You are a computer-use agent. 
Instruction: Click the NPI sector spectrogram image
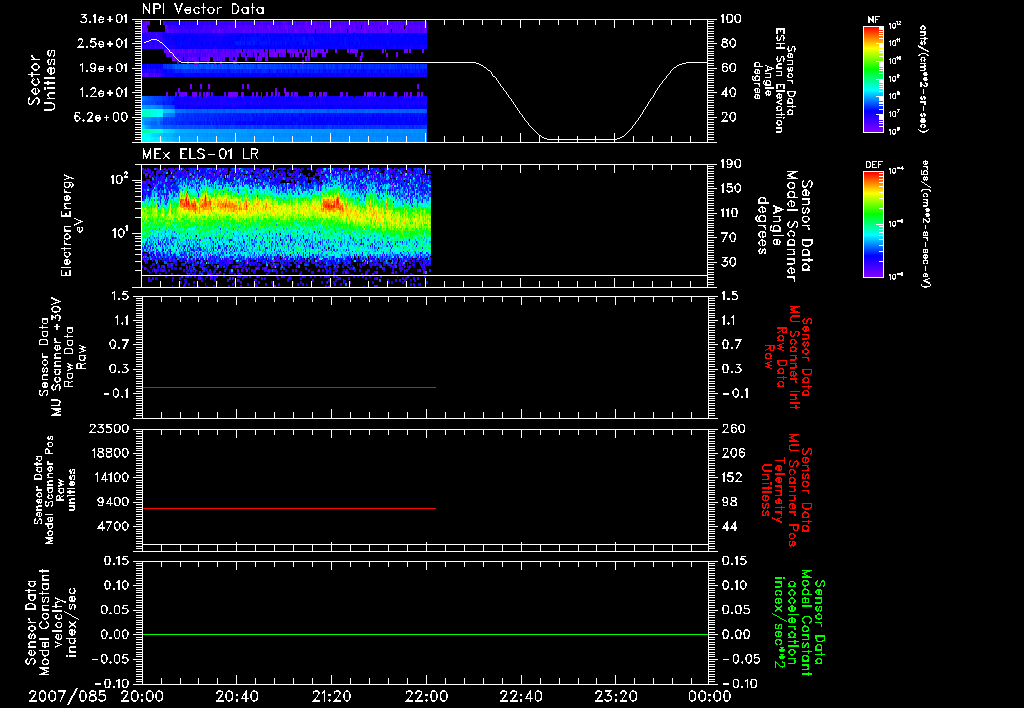pos(284,81)
